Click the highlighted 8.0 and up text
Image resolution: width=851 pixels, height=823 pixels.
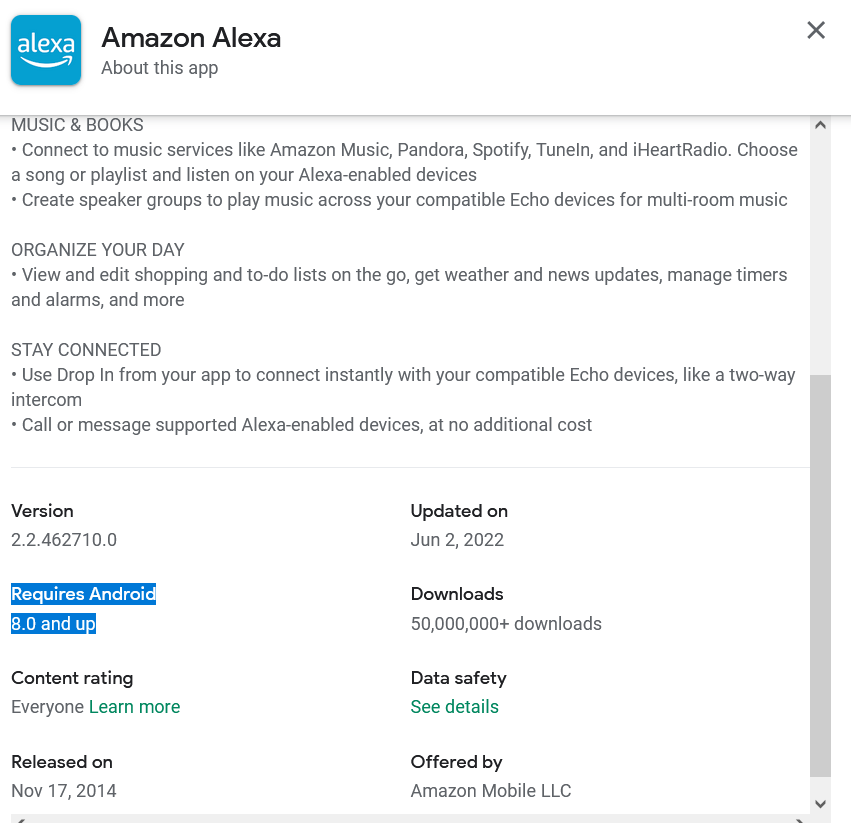pyautogui.click(x=53, y=624)
